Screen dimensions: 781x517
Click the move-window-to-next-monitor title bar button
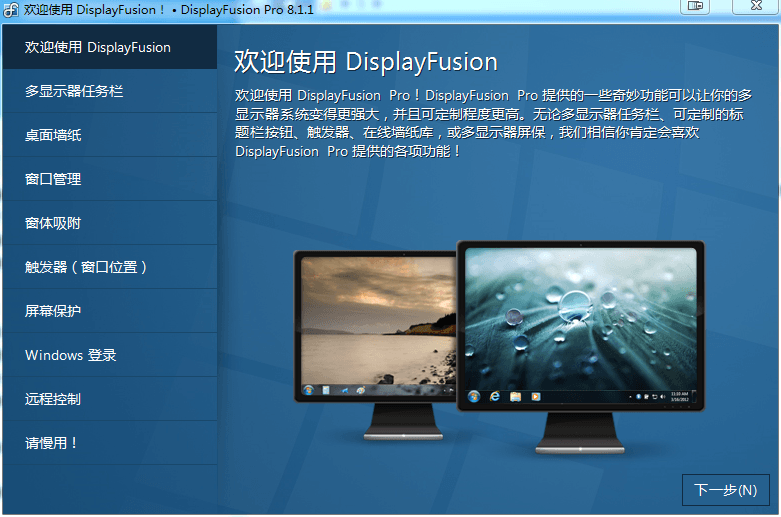pos(695,7)
